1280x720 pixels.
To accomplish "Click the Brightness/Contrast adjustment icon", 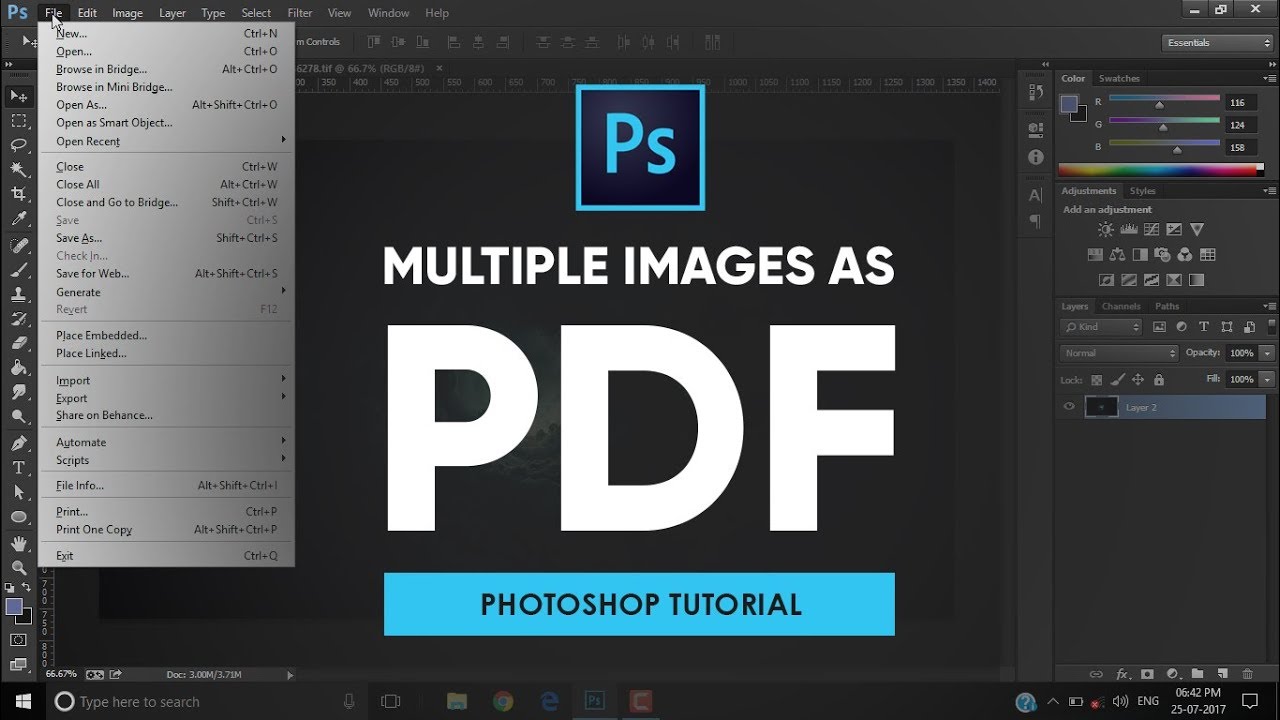I will pyautogui.click(x=1105, y=230).
